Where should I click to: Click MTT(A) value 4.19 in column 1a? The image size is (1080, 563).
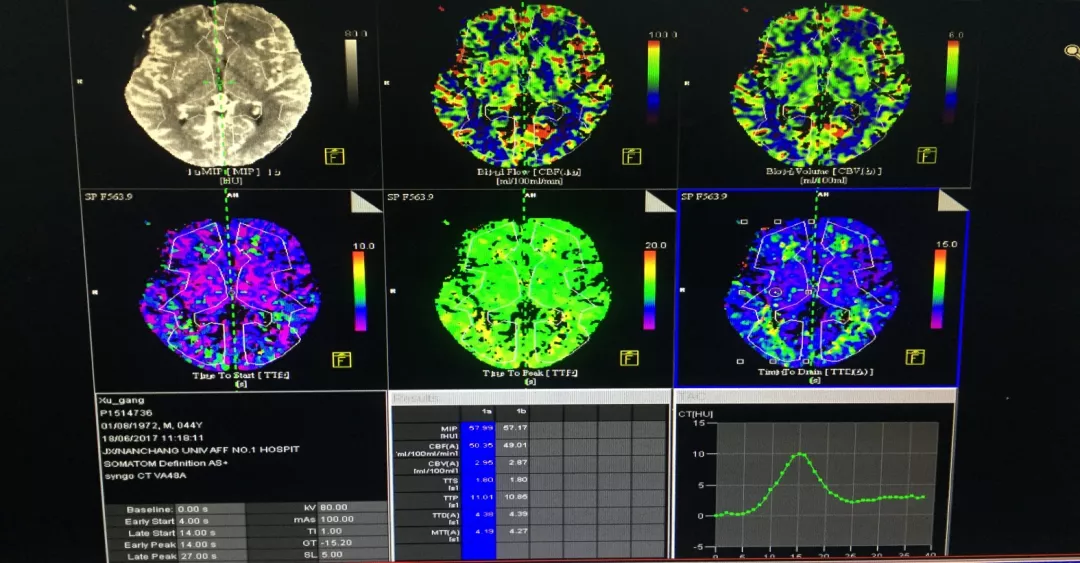coord(484,531)
